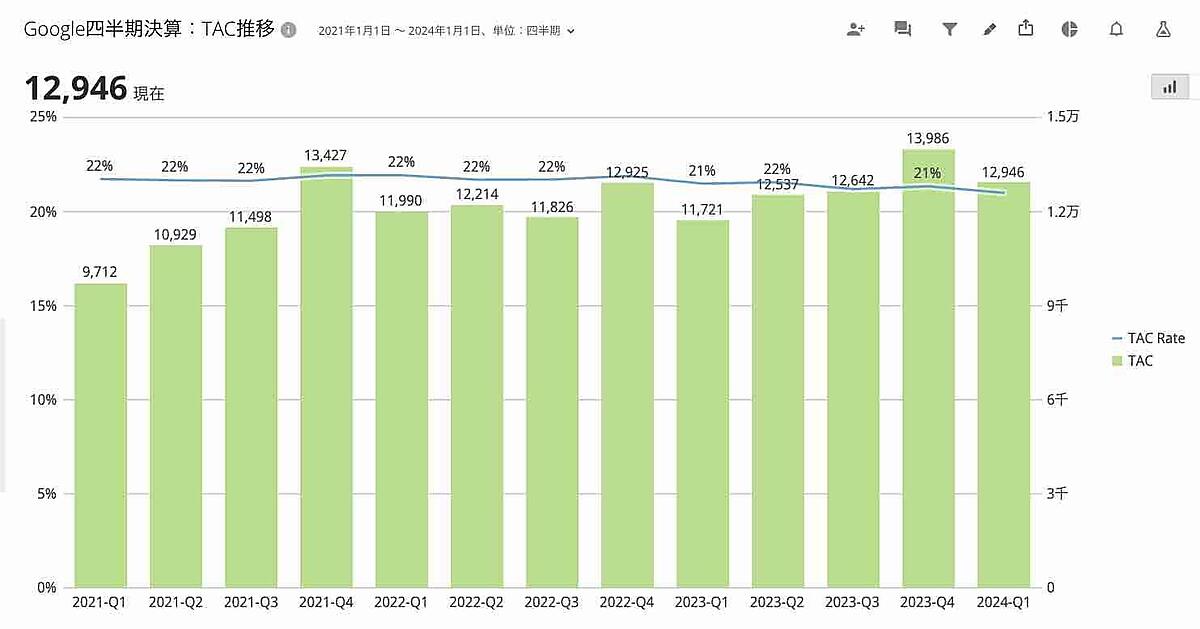Expand the date range dropdown chevron
1200x629 pixels.
click(571, 31)
